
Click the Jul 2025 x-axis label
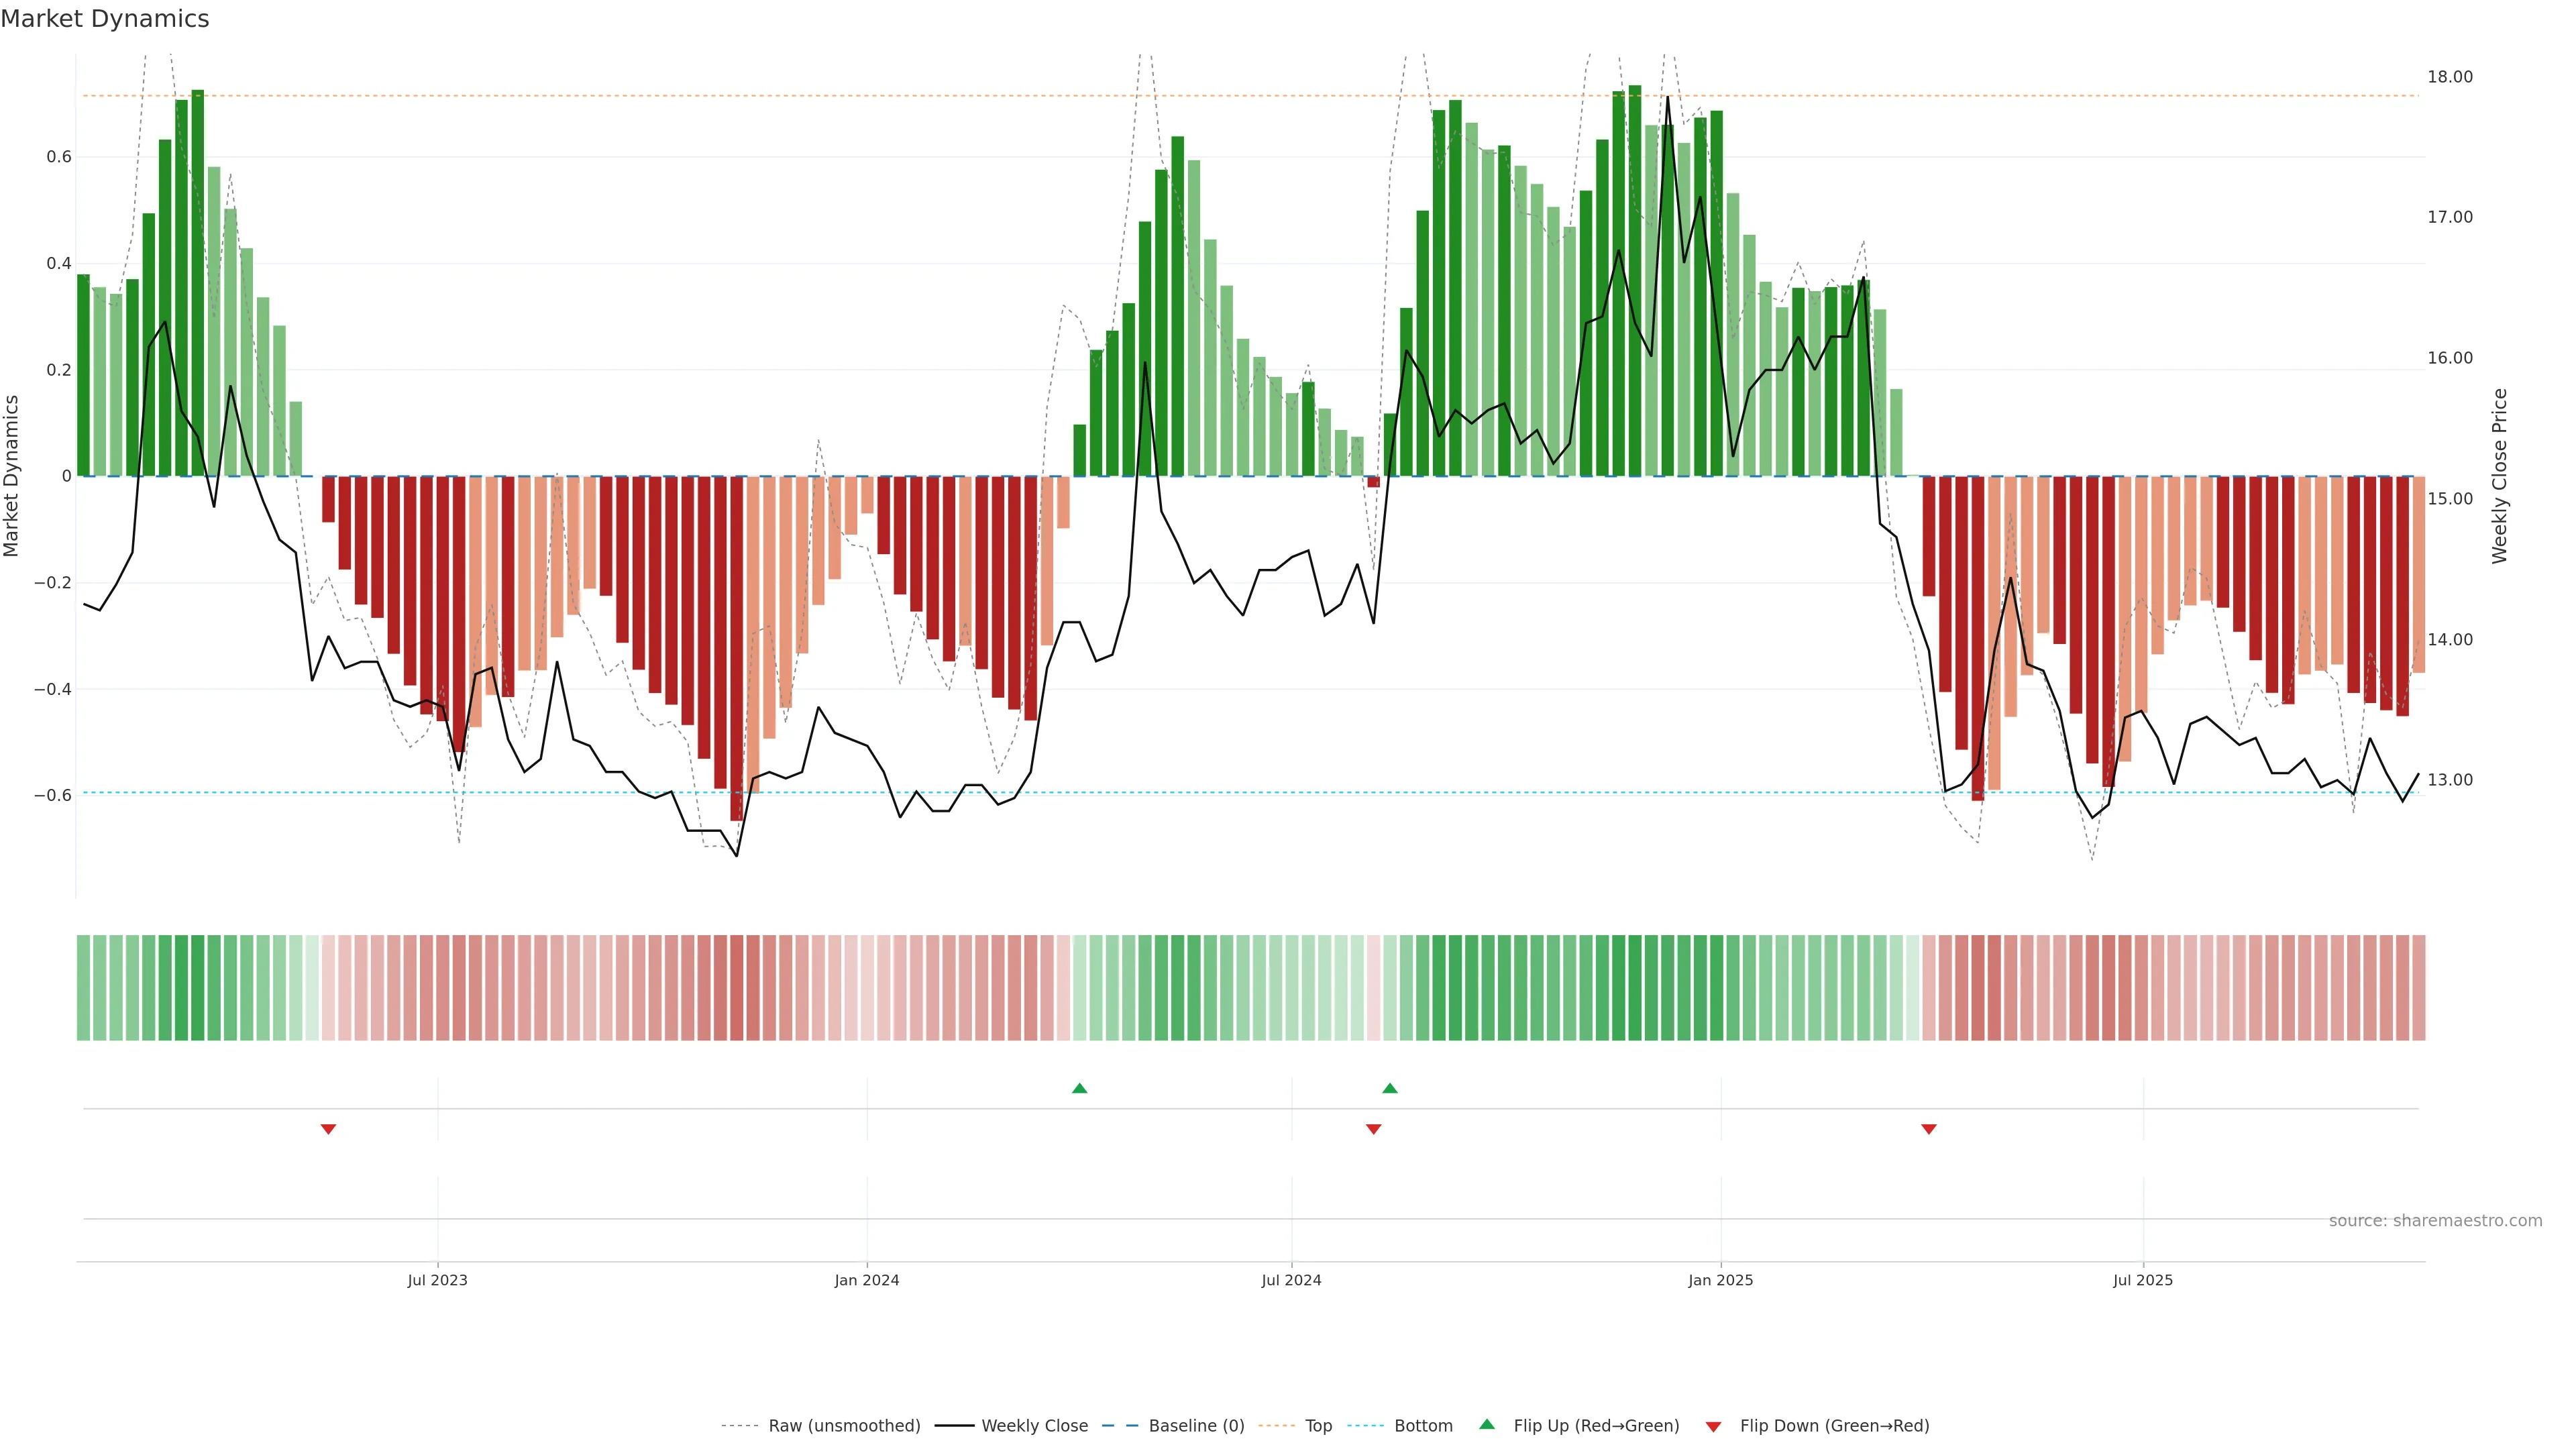[2142, 1280]
